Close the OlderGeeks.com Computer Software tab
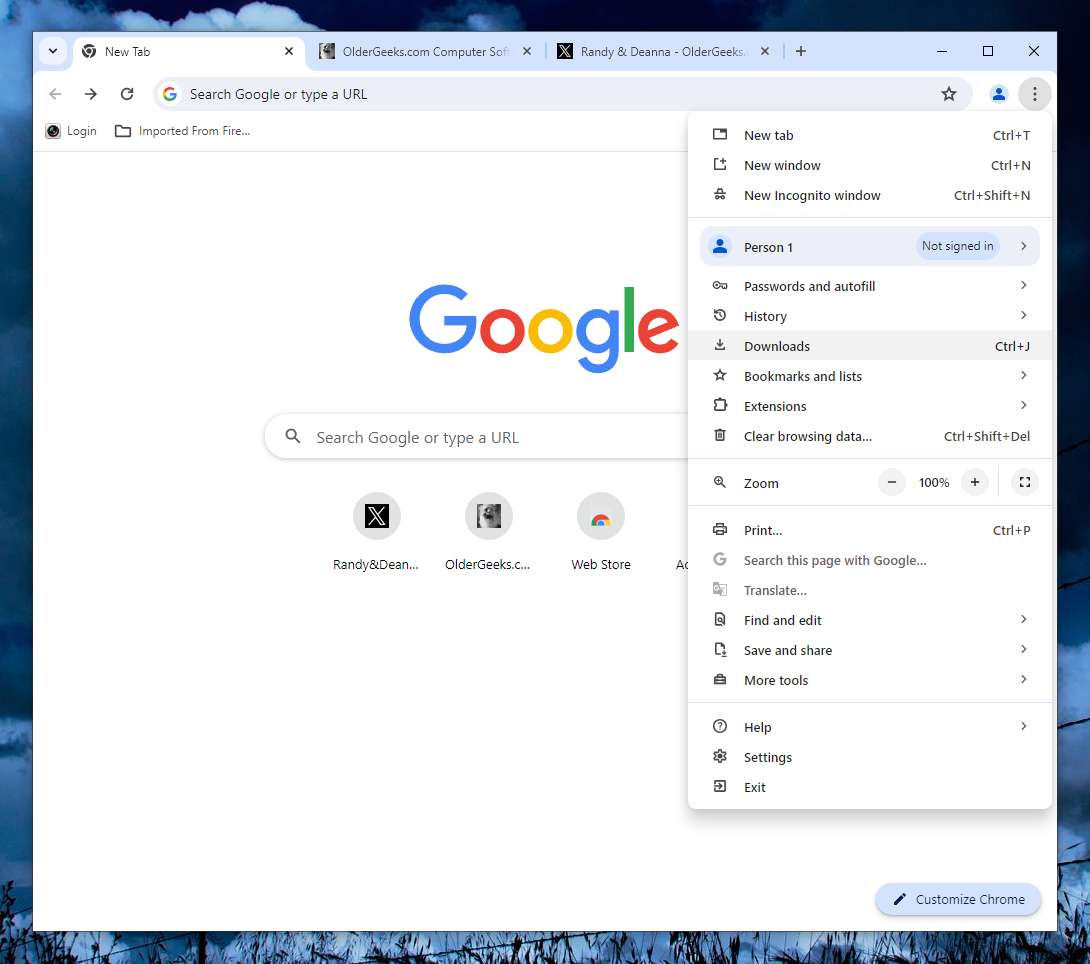The width and height of the screenshot is (1090, 964). coord(527,51)
